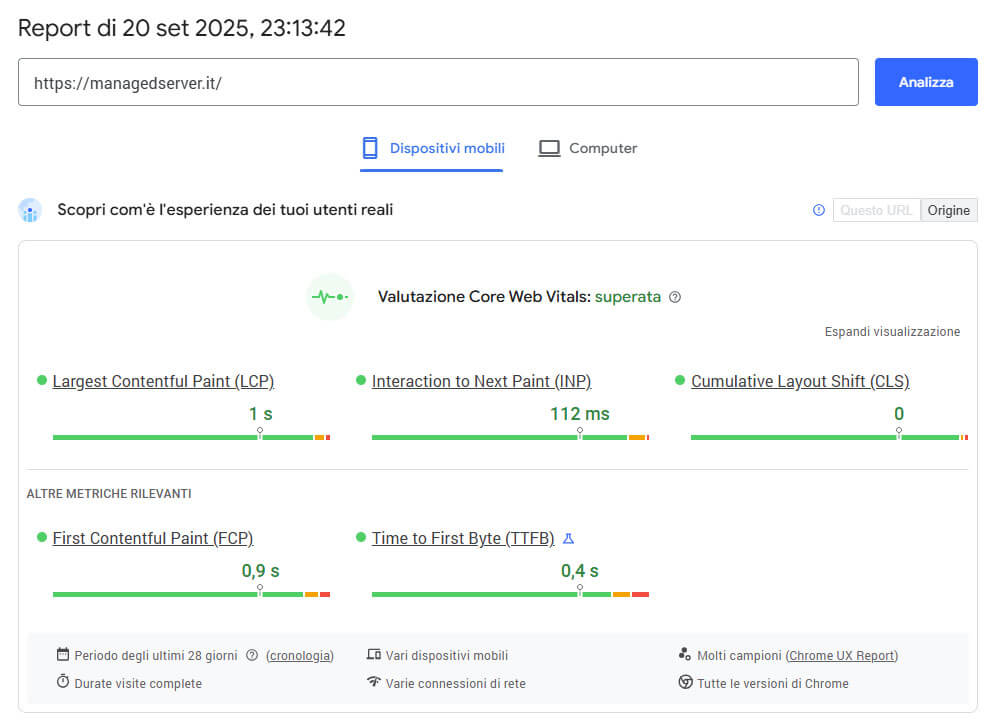Click the experimental flask icon beside TTFB
The height and width of the screenshot is (727, 994).
[568, 538]
